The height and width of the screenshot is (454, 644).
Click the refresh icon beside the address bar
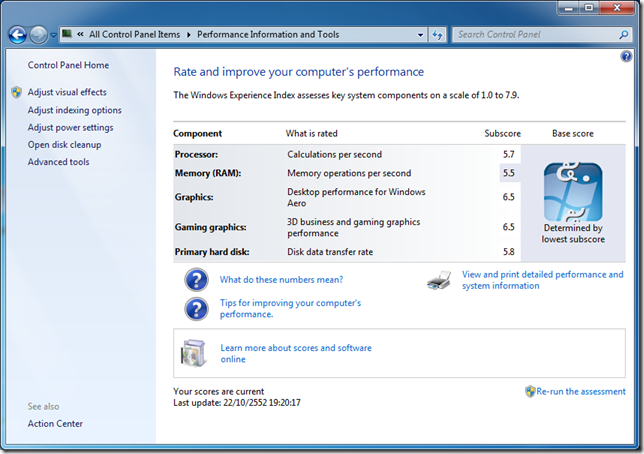[x=437, y=35]
